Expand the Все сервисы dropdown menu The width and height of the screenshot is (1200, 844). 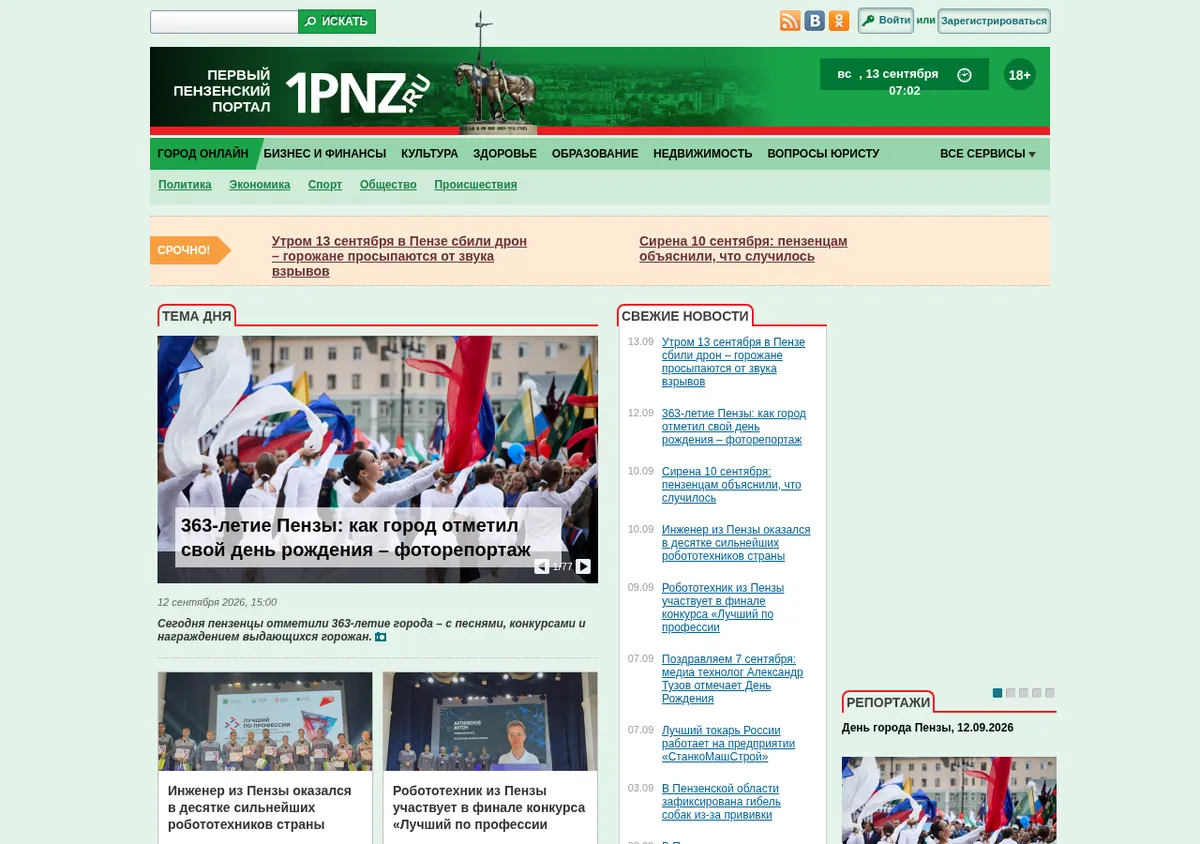987,154
